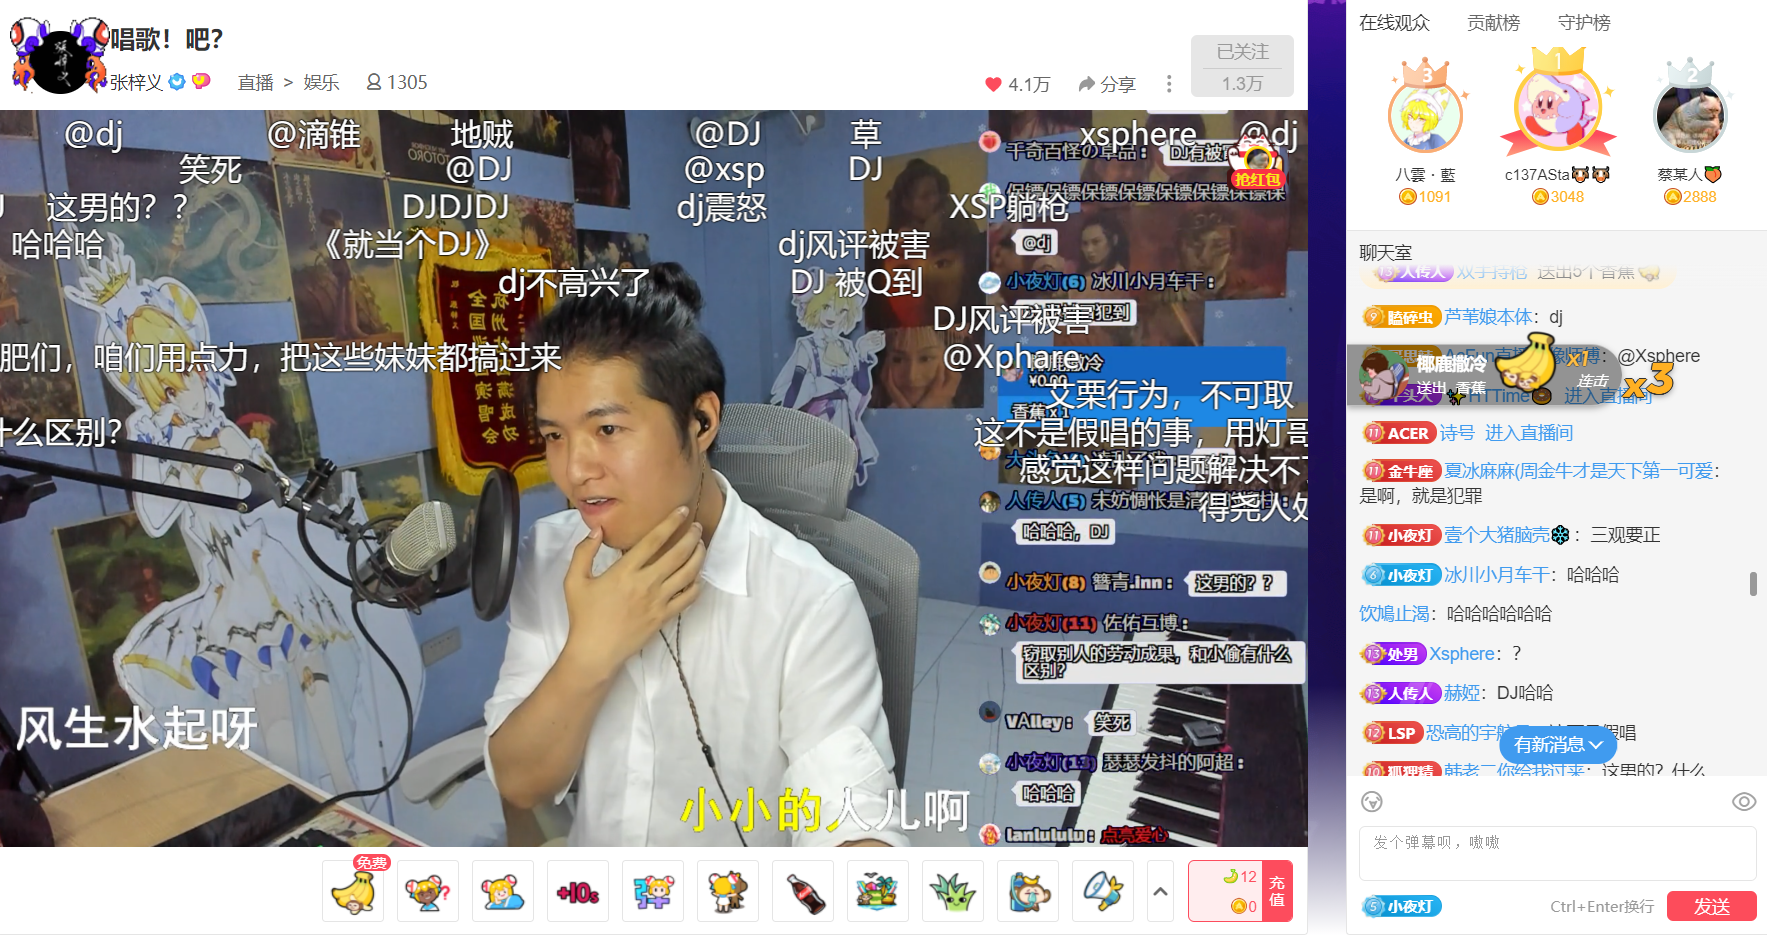Jump to new messages via 有新消息
Viewport: 1767px width, 935px height.
(1557, 744)
